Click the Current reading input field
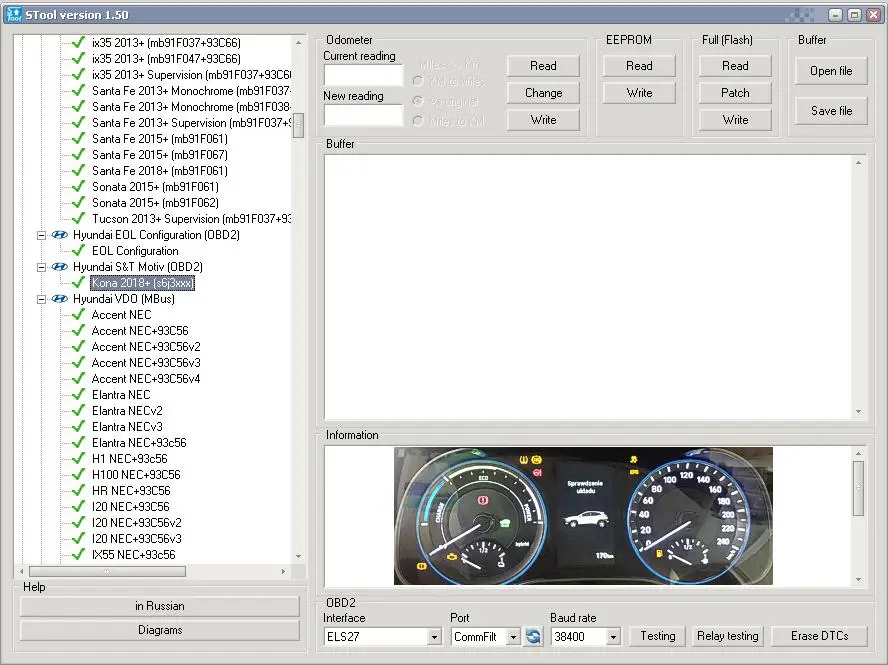 [x=363, y=75]
